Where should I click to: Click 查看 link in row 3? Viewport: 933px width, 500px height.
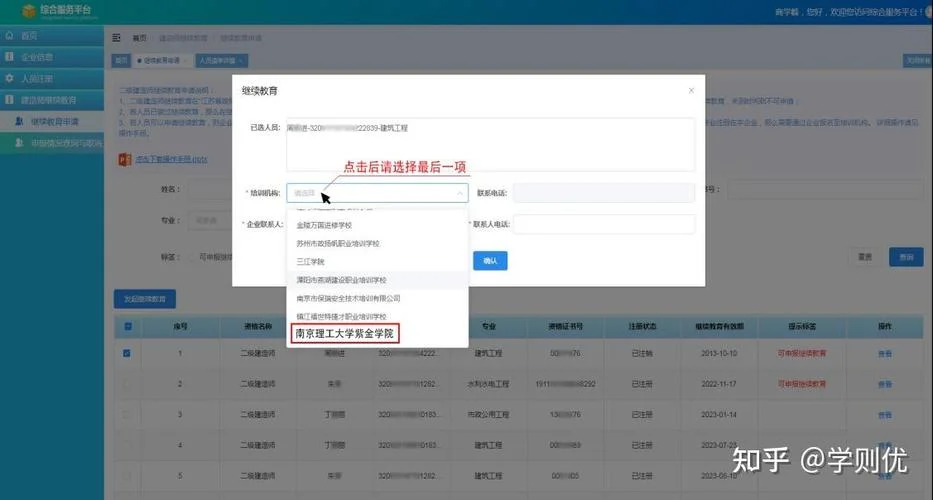885,415
